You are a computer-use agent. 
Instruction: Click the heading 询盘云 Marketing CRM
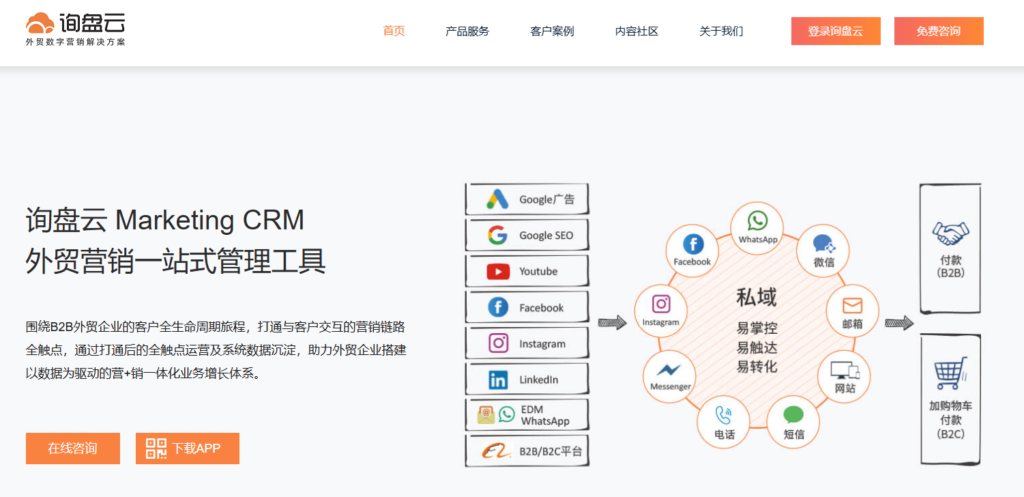pos(165,220)
